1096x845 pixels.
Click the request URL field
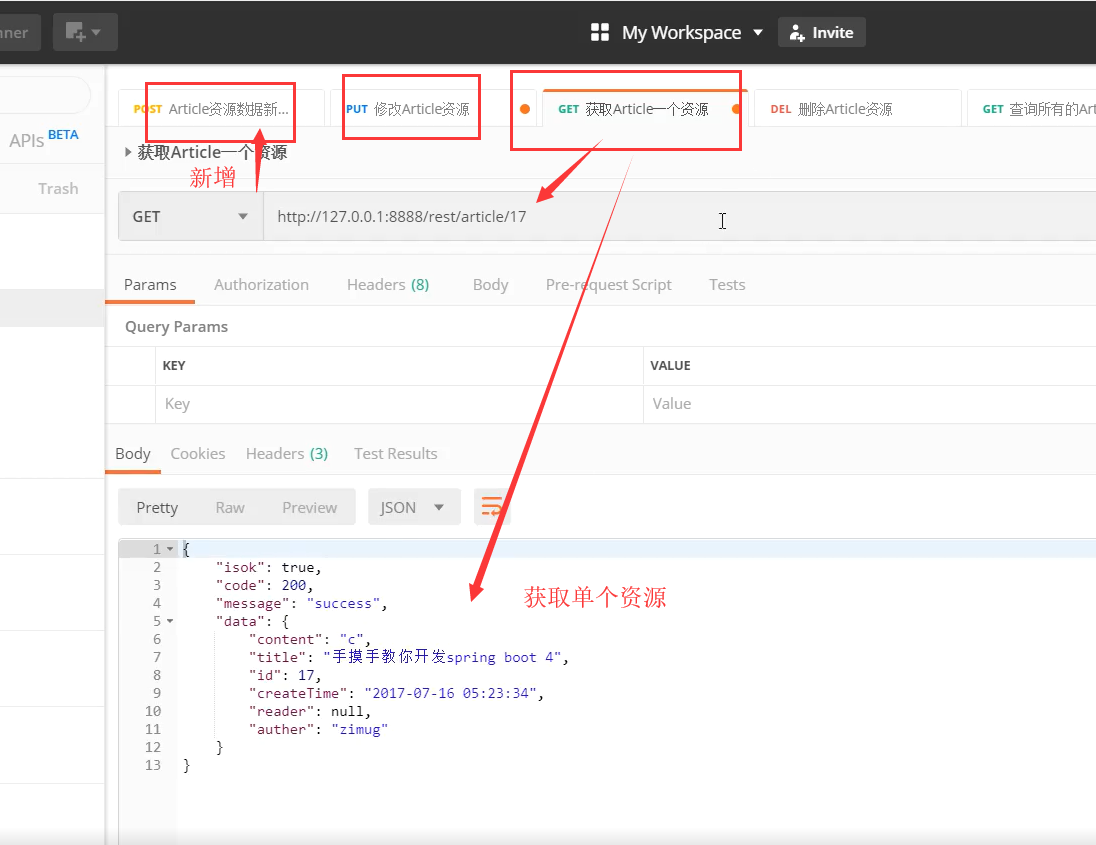[x=678, y=217]
